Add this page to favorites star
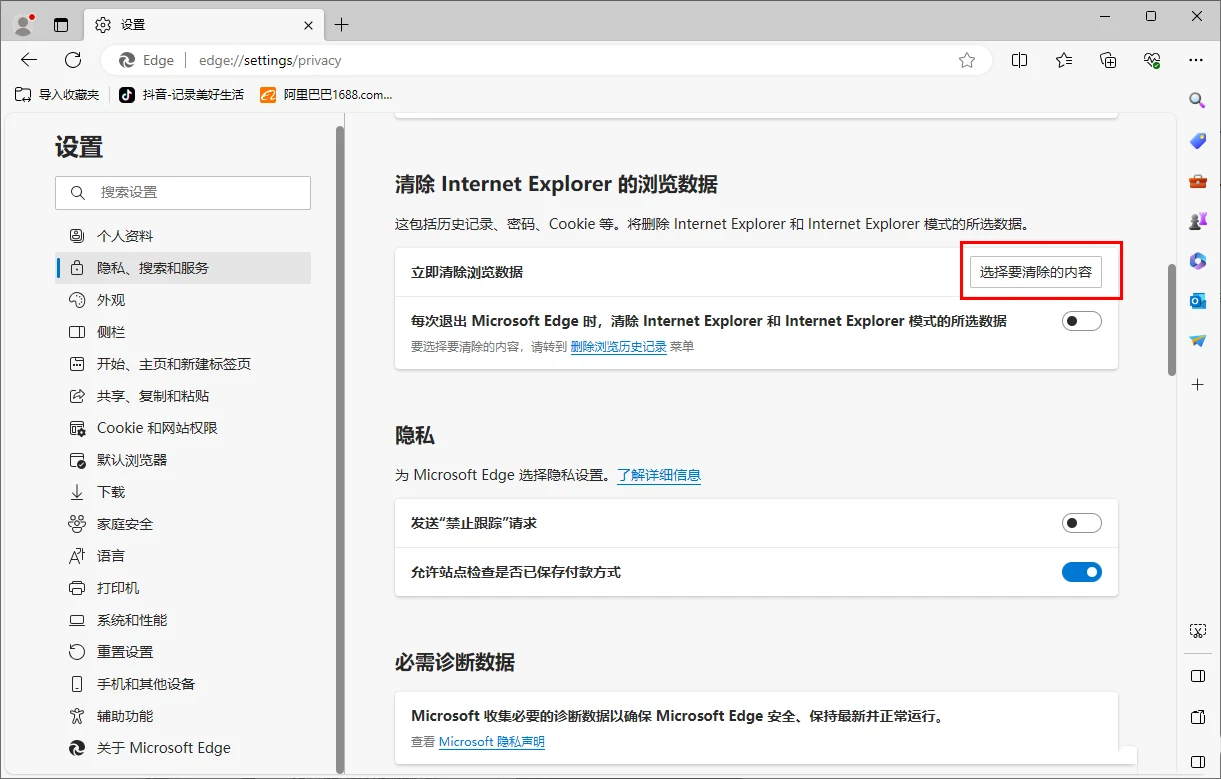This screenshot has height=779, width=1221. (967, 60)
